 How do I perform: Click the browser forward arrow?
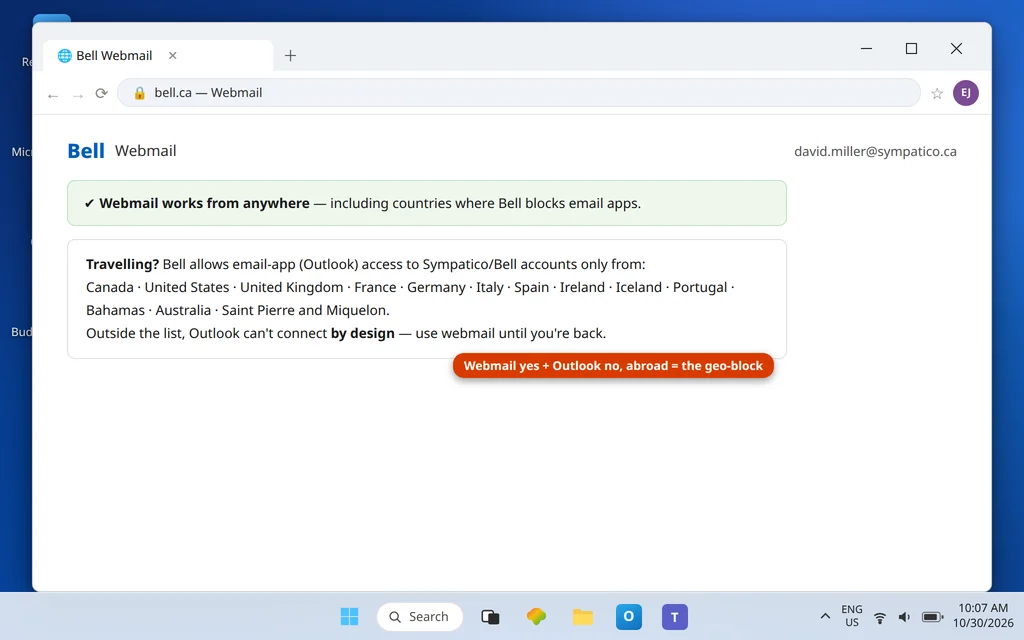point(78,95)
